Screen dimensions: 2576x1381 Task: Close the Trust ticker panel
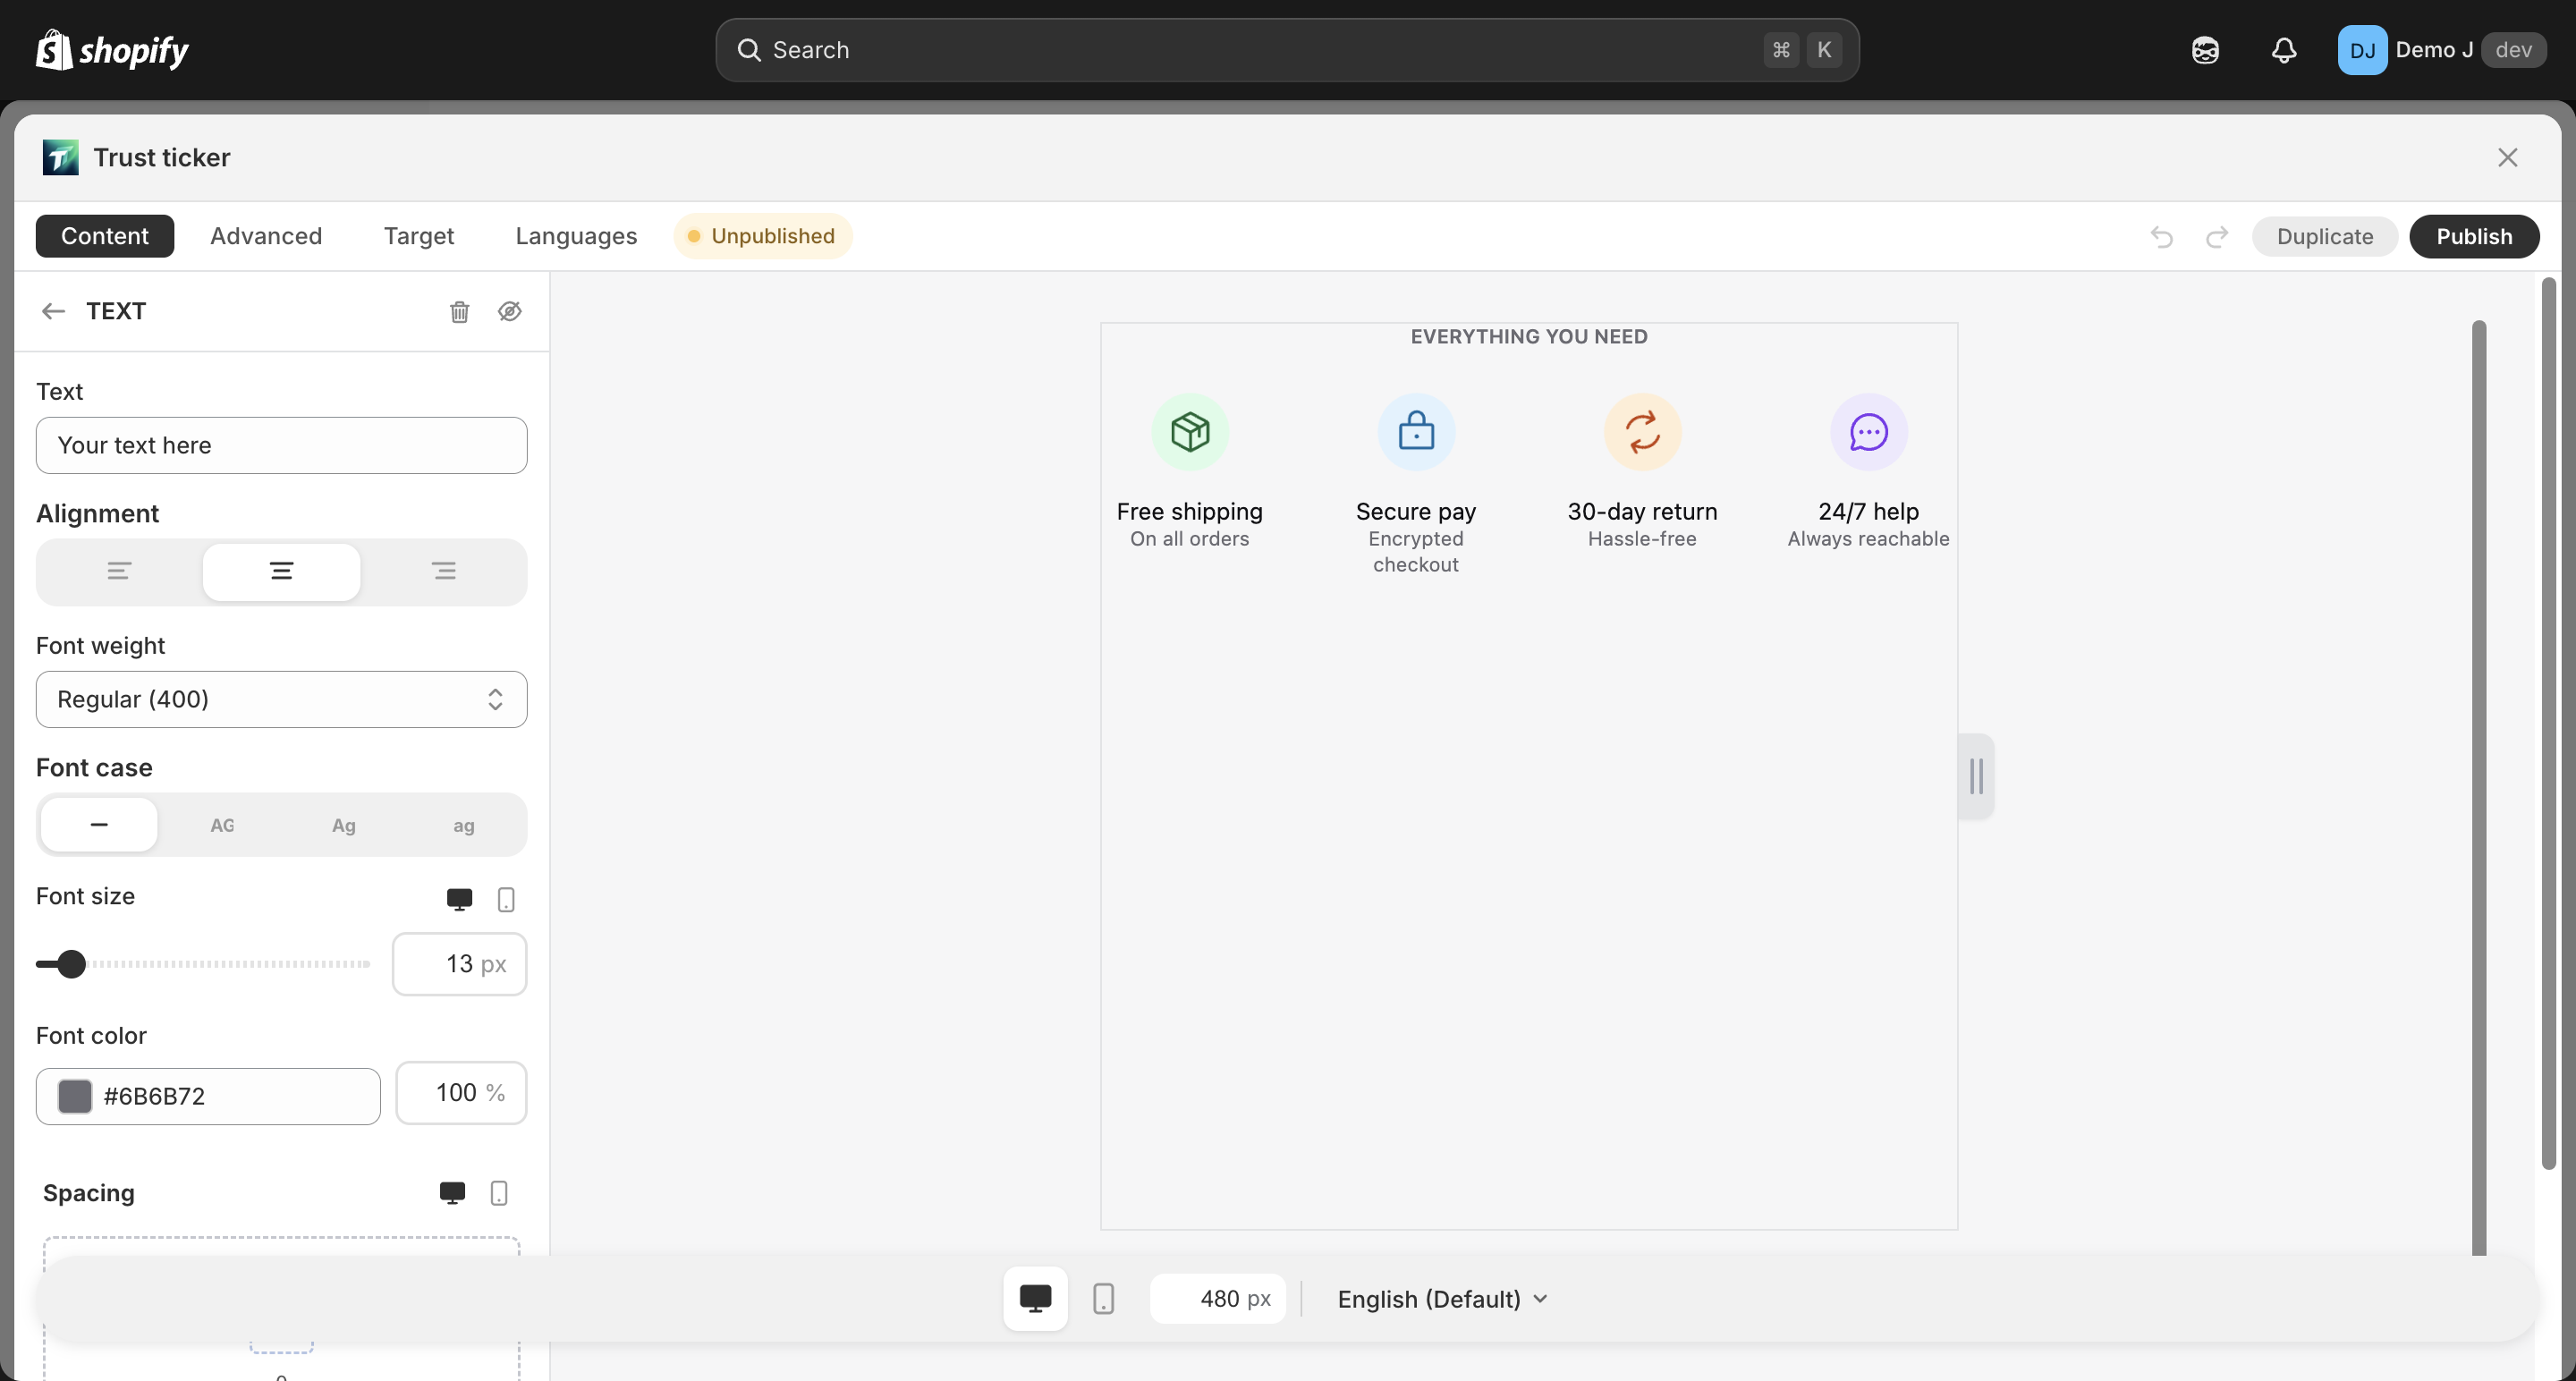coord(2507,157)
